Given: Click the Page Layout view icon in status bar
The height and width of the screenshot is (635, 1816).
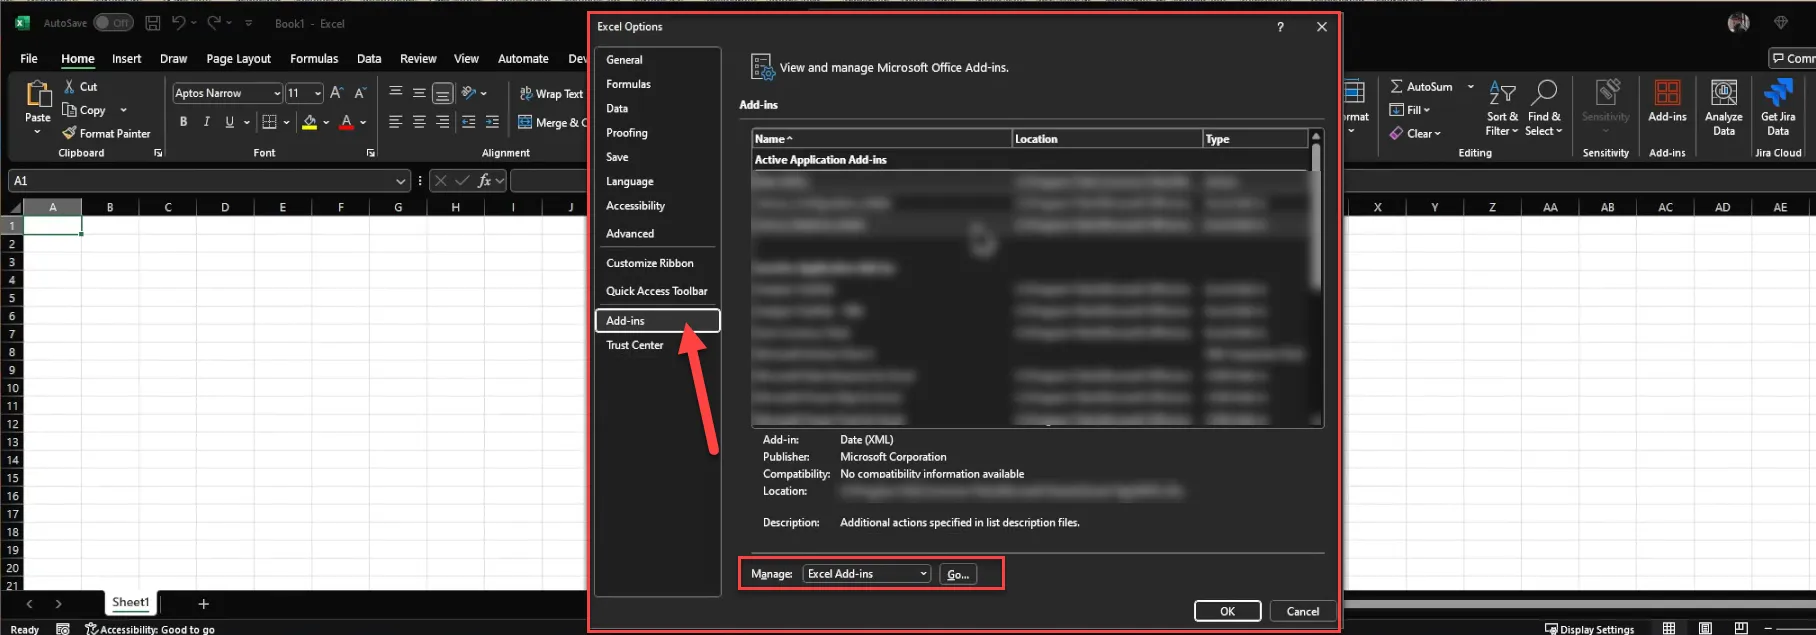Looking at the screenshot, I should [1705, 628].
